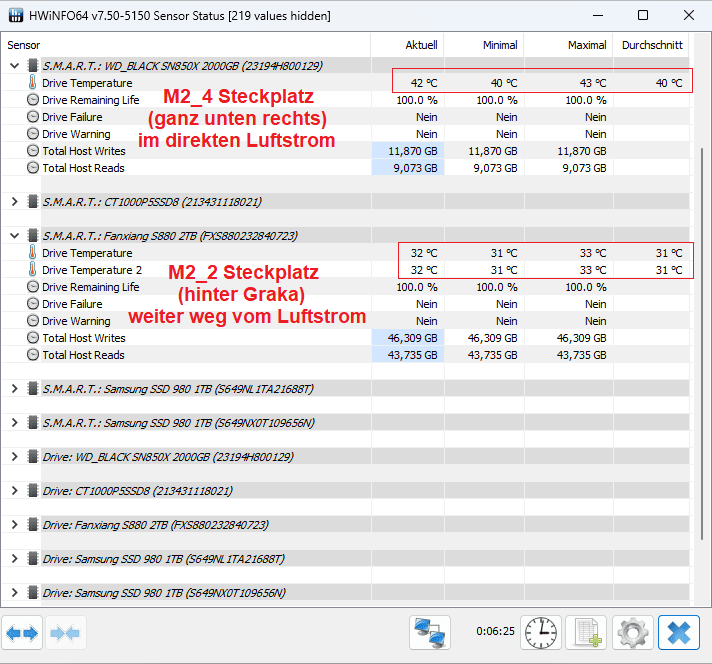712x664 pixels.
Task: Click the 0:06:25 elapsed time readout
Action: click(x=495, y=631)
